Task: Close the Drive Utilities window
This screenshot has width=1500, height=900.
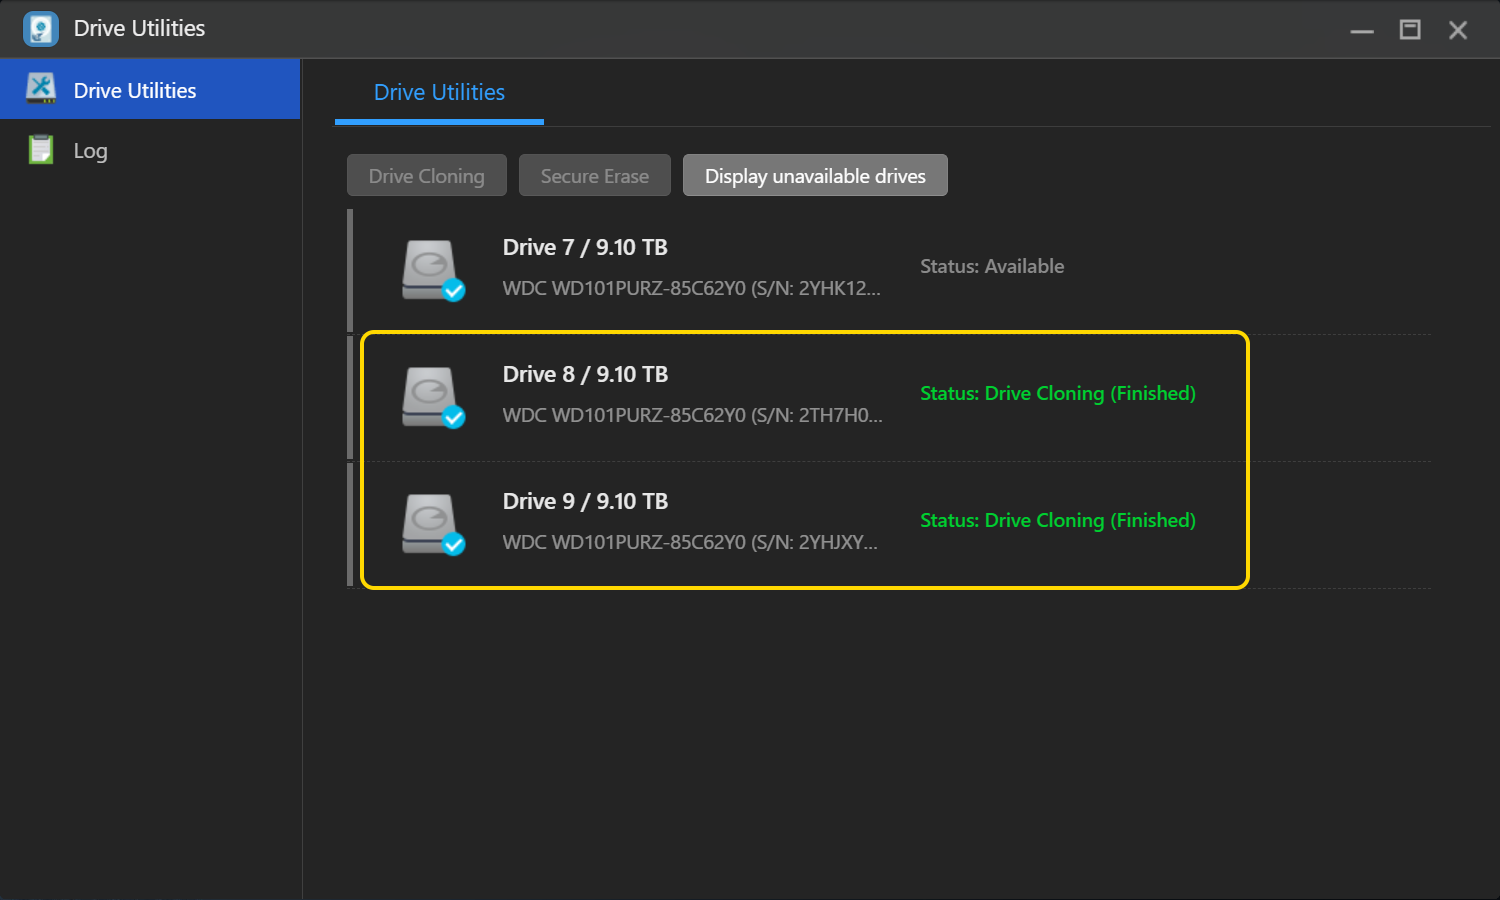Action: 1458,30
